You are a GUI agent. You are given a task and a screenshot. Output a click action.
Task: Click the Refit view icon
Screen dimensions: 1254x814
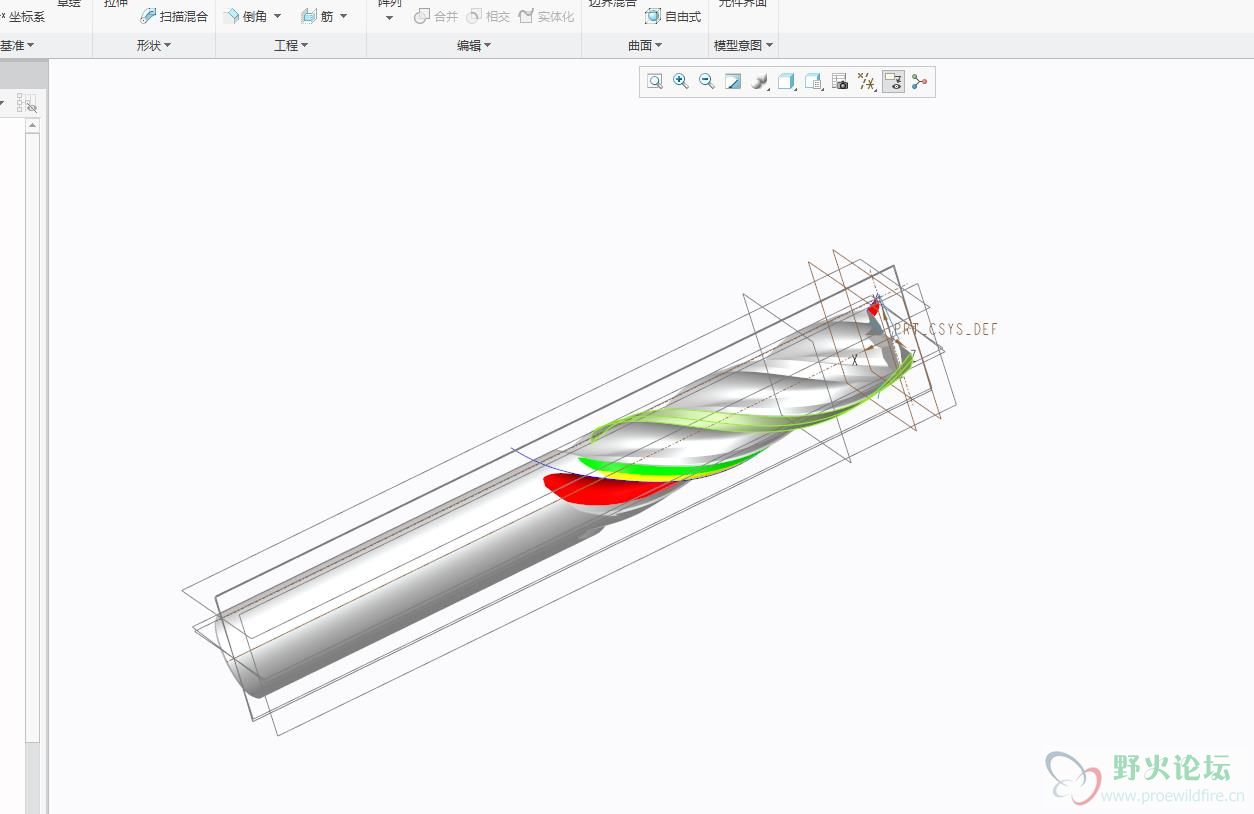click(655, 82)
